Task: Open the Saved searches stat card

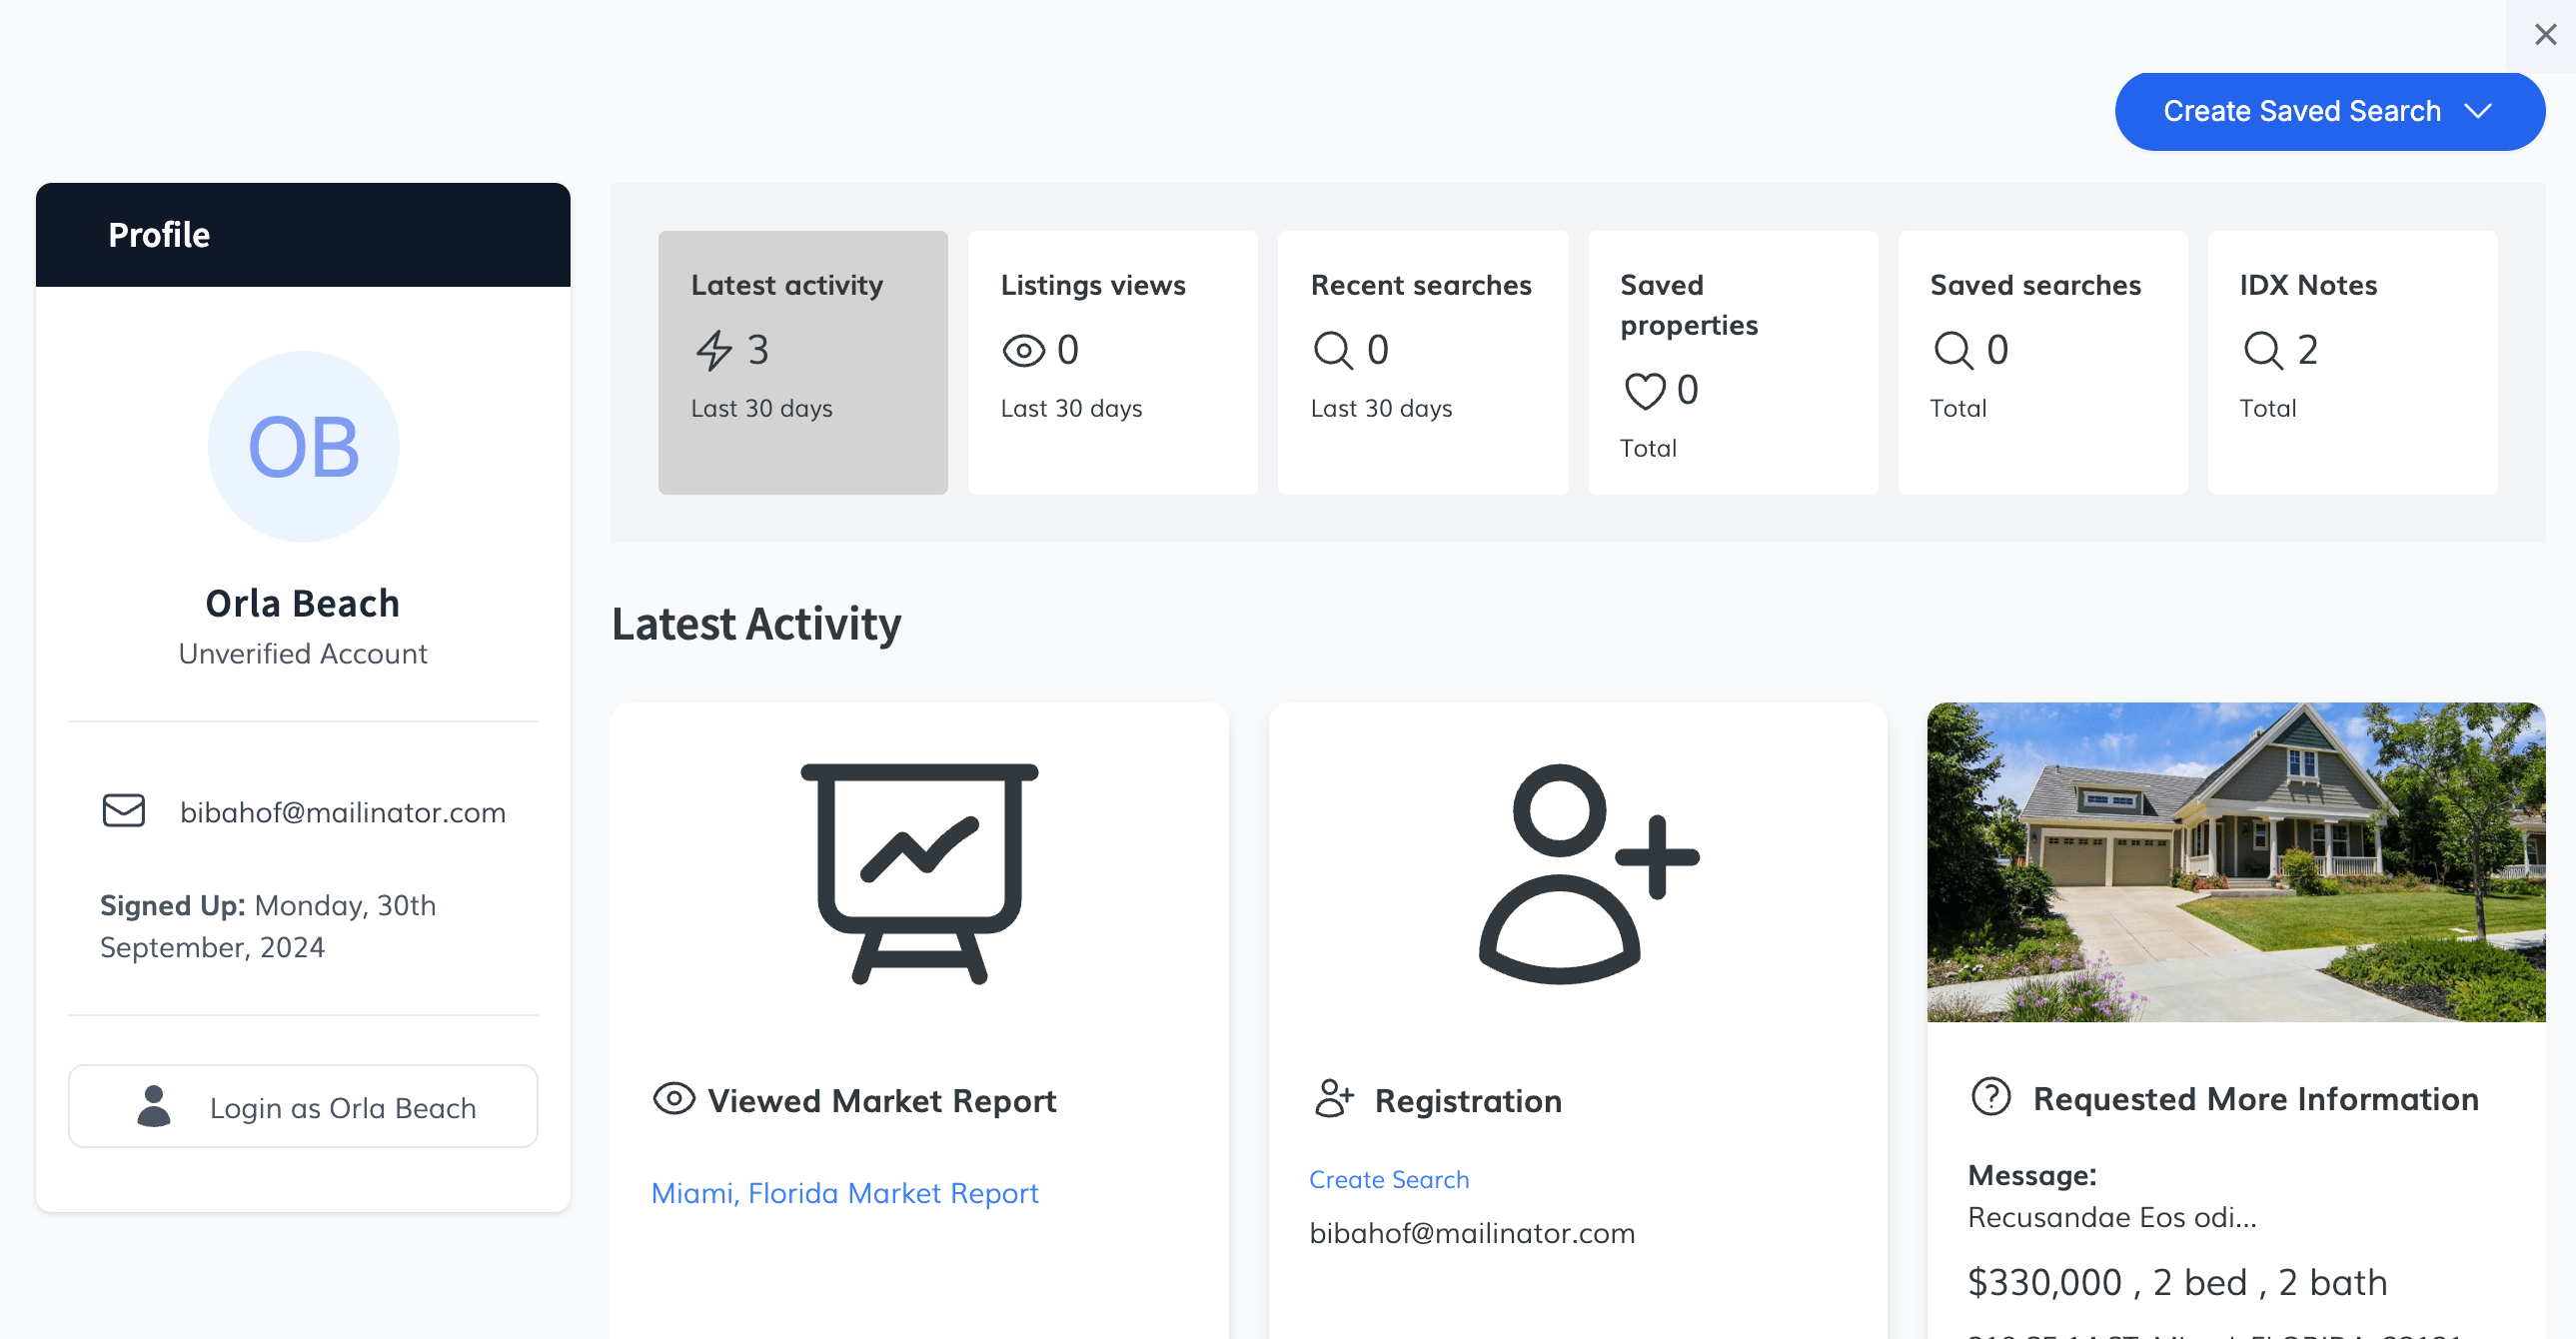Action: pyautogui.click(x=2042, y=361)
